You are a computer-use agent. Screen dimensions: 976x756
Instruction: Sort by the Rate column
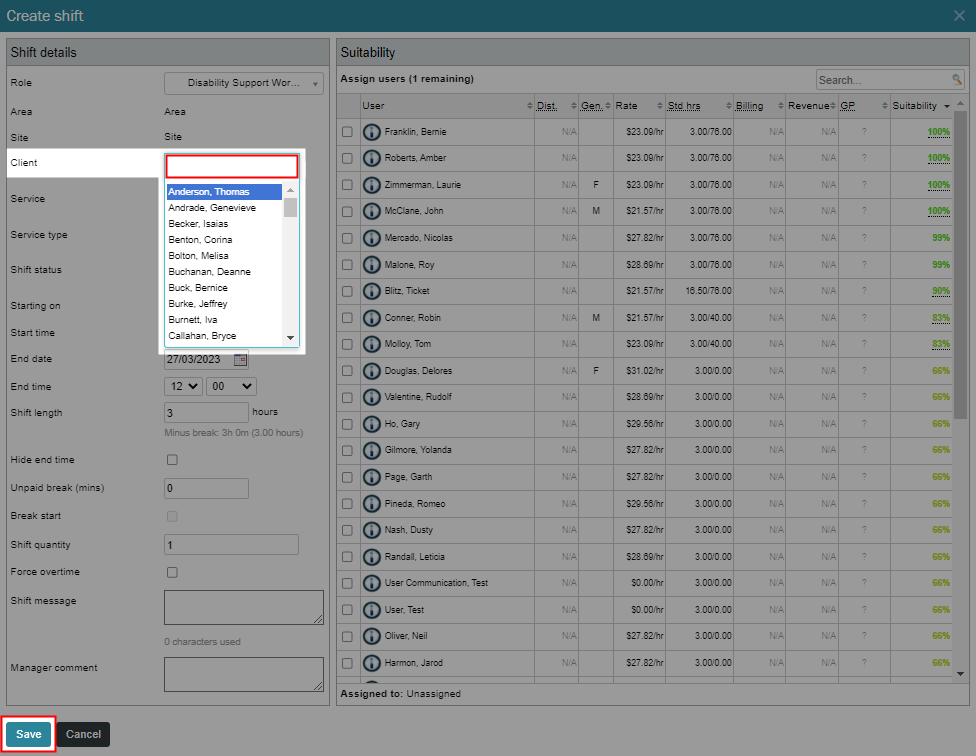pos(639,106)
